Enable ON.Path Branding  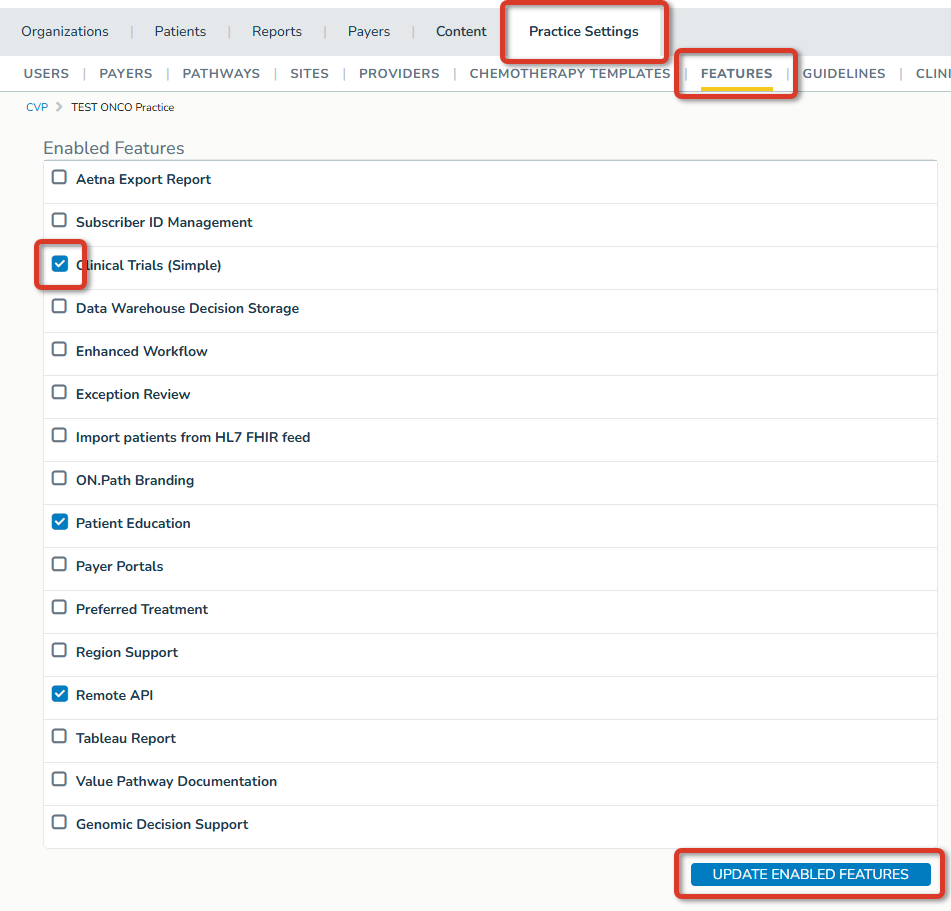point(59,478)
